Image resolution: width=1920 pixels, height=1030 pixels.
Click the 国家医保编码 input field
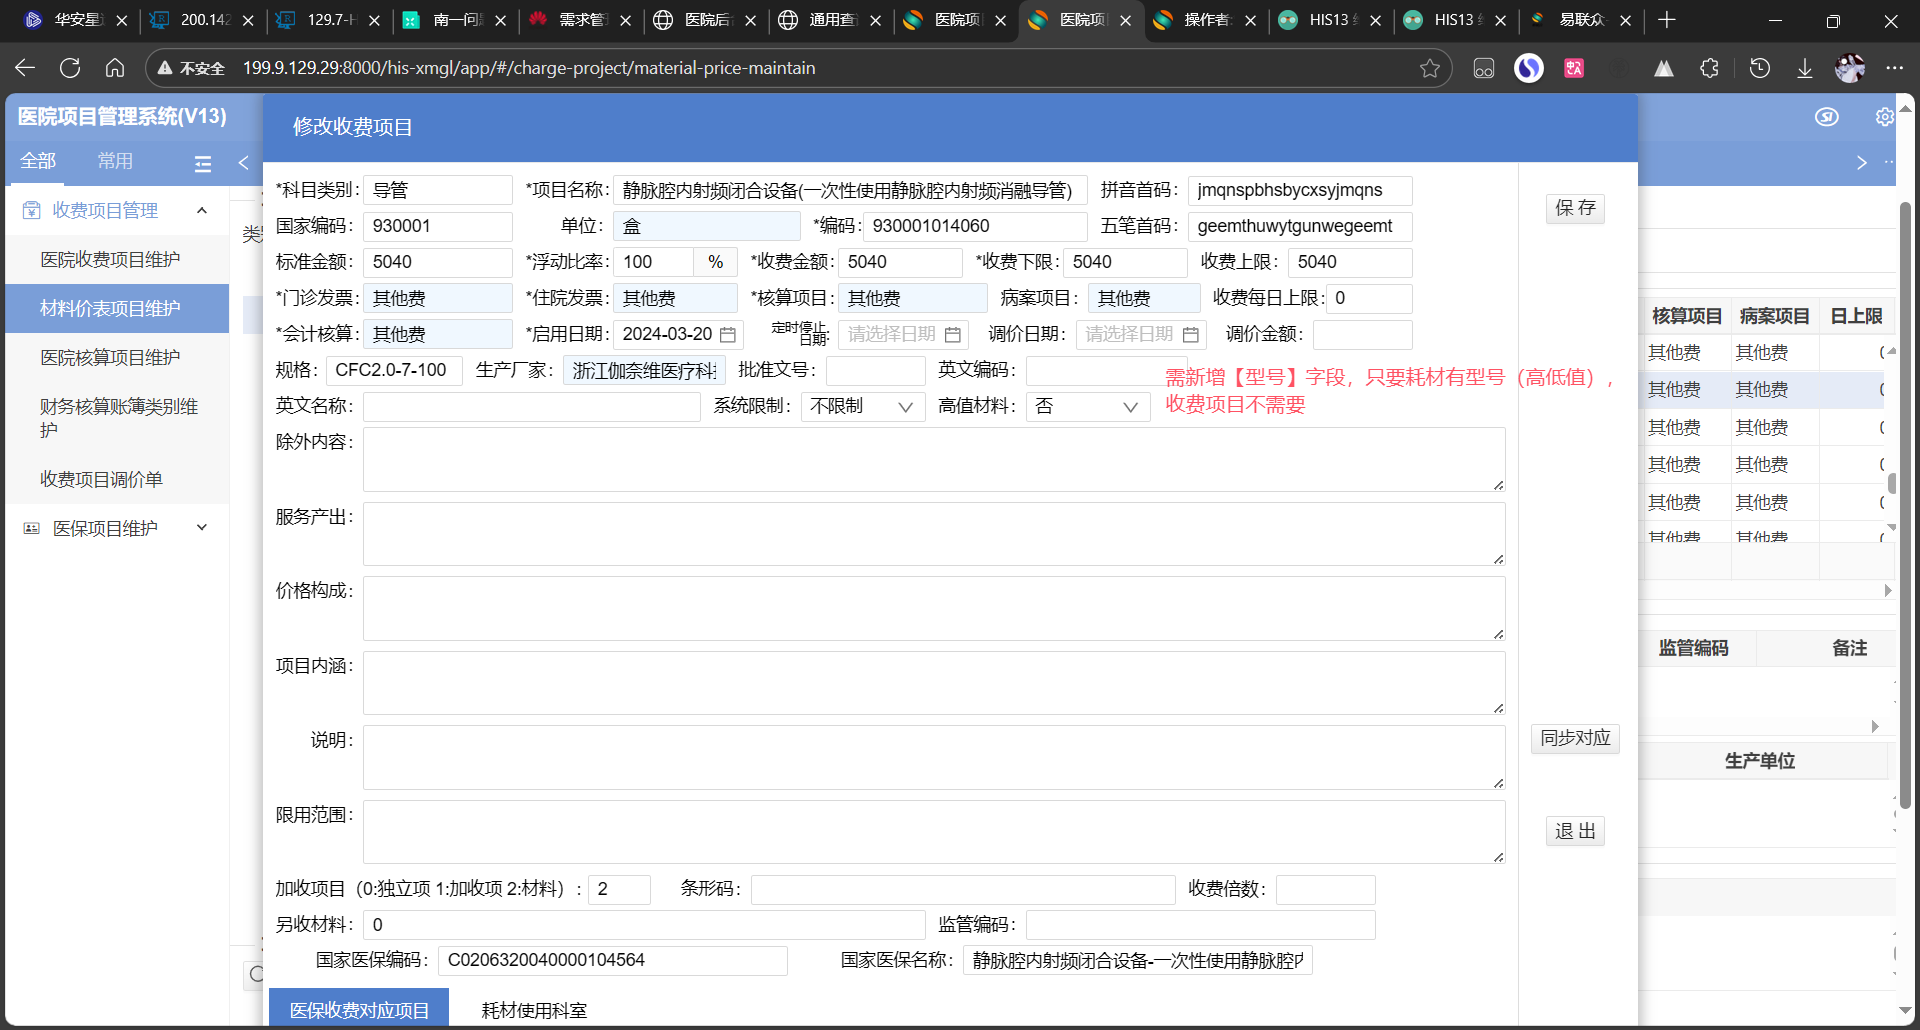613,960
